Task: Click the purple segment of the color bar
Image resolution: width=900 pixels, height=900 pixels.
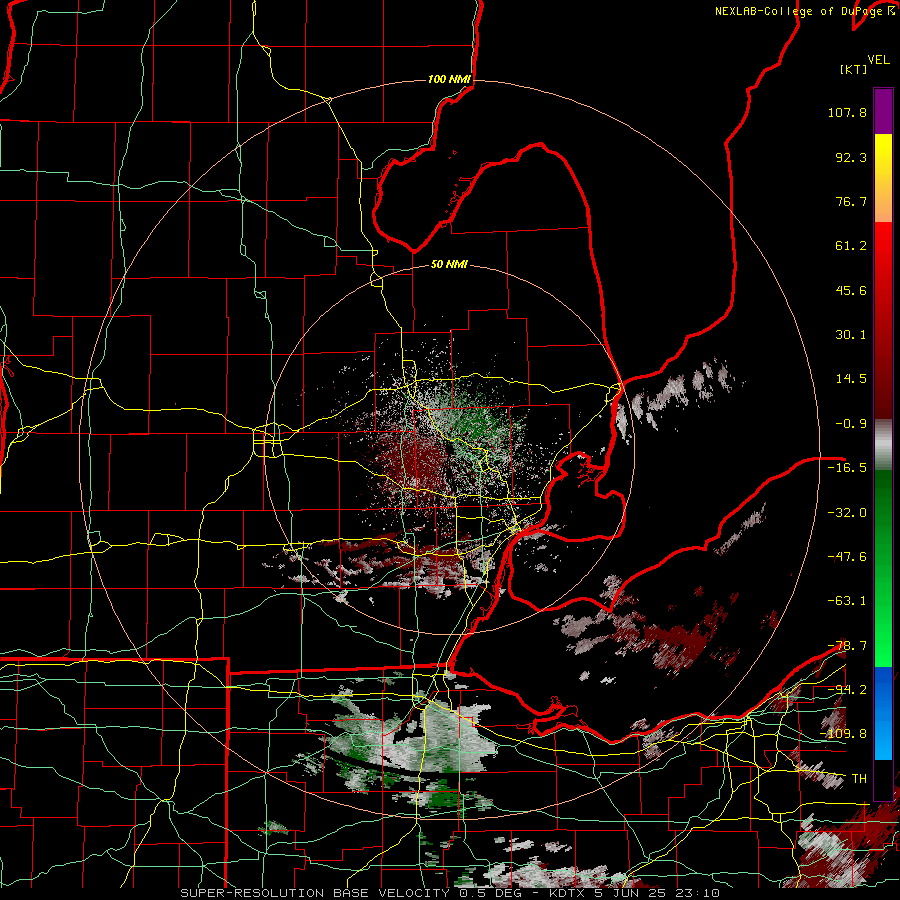Action: coord(883,111)
